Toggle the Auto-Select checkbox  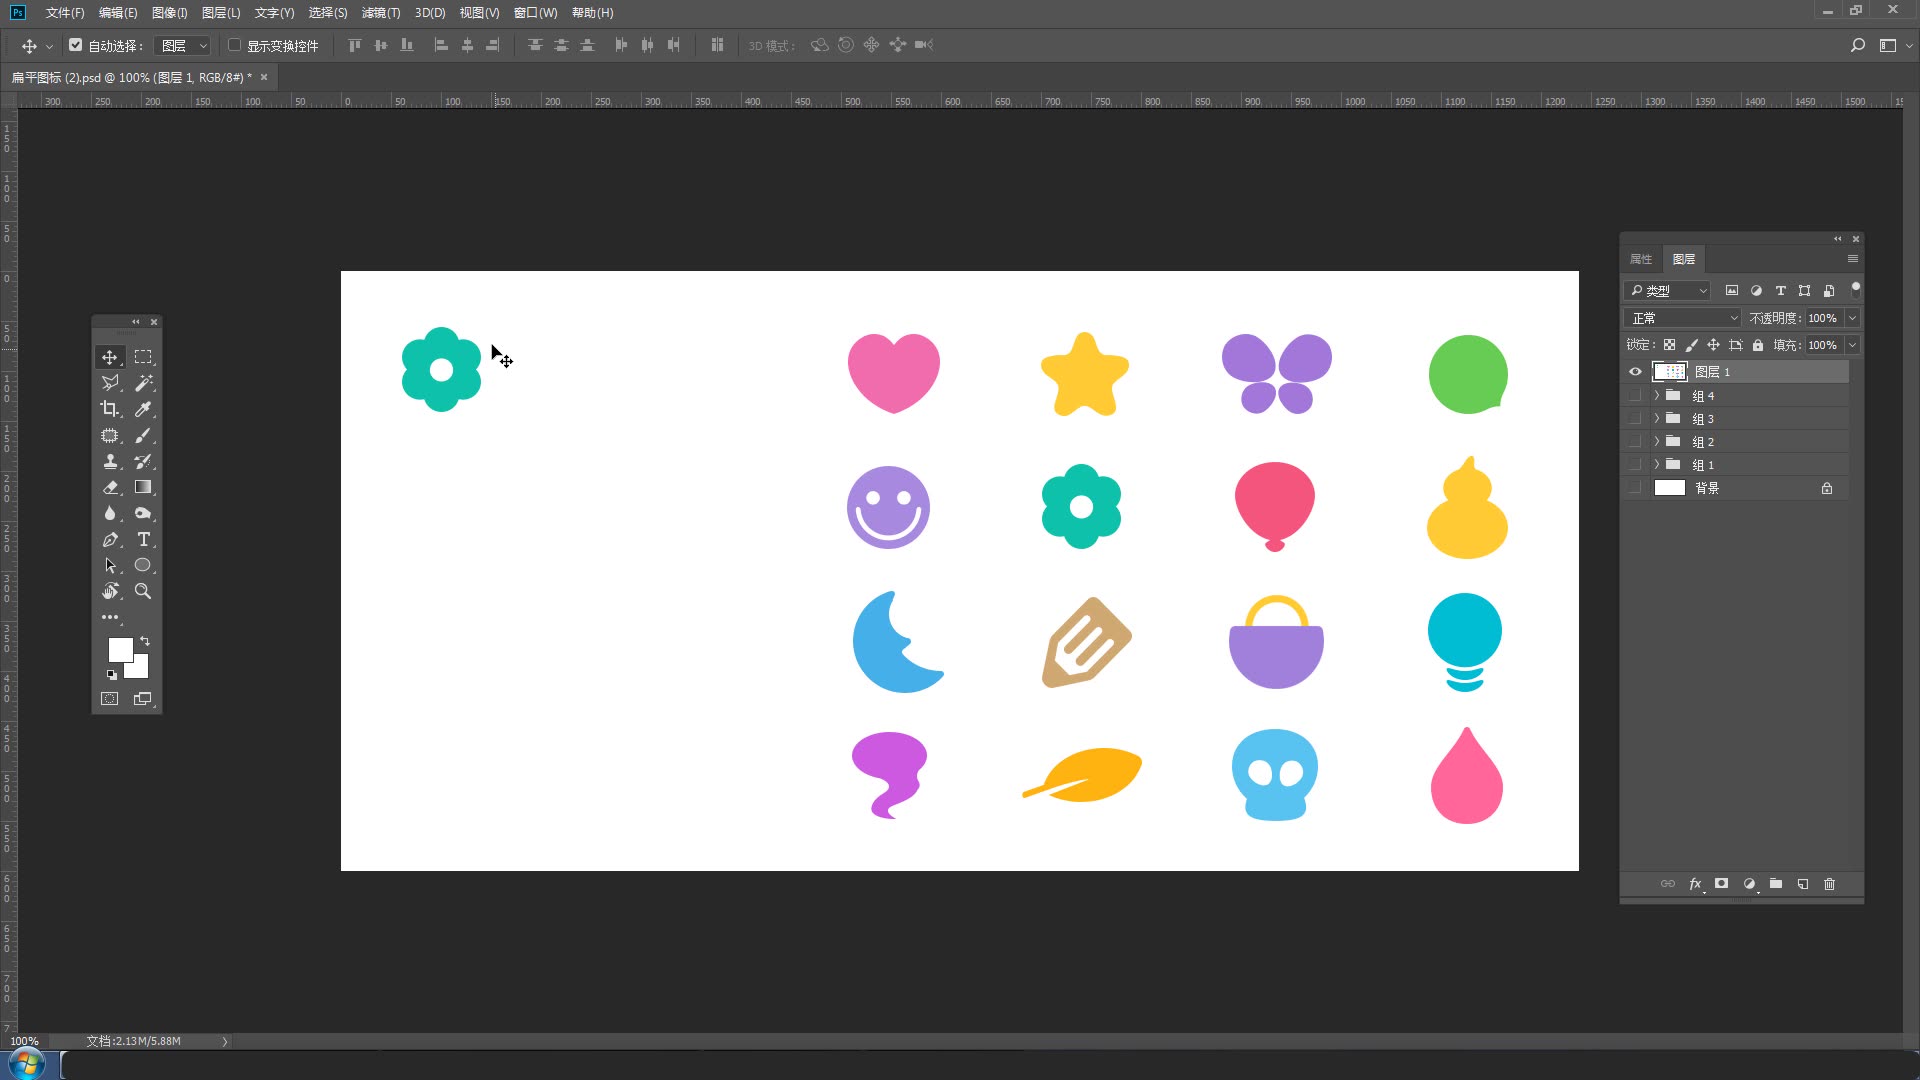pos(75,45)
